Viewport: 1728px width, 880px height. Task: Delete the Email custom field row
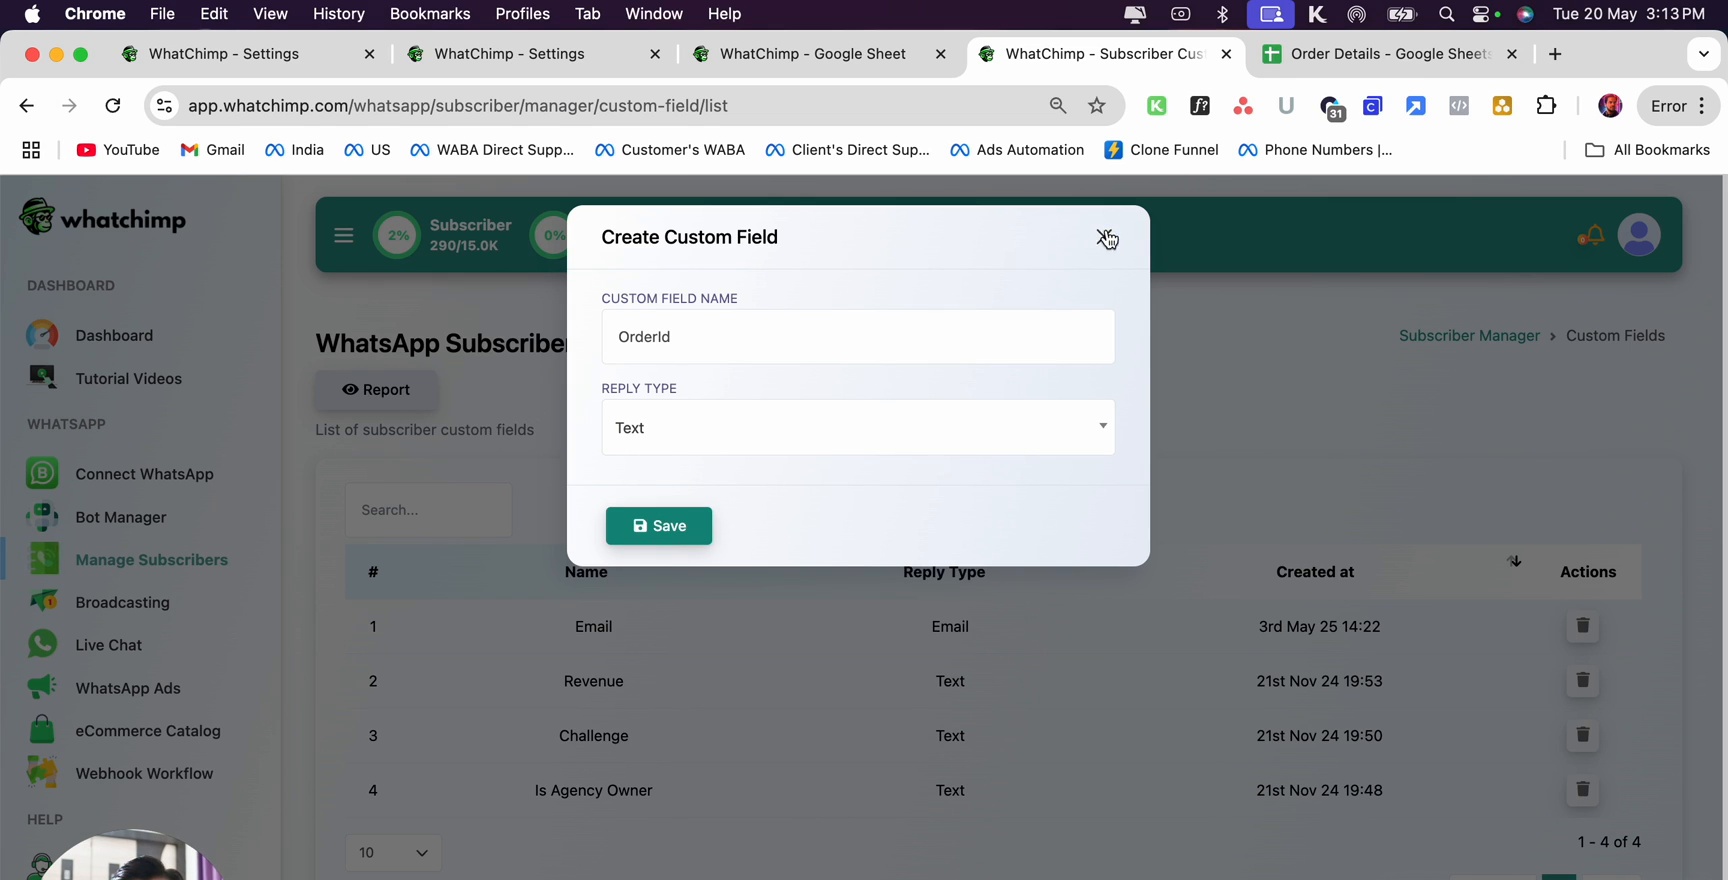[x=1582, y=626]
